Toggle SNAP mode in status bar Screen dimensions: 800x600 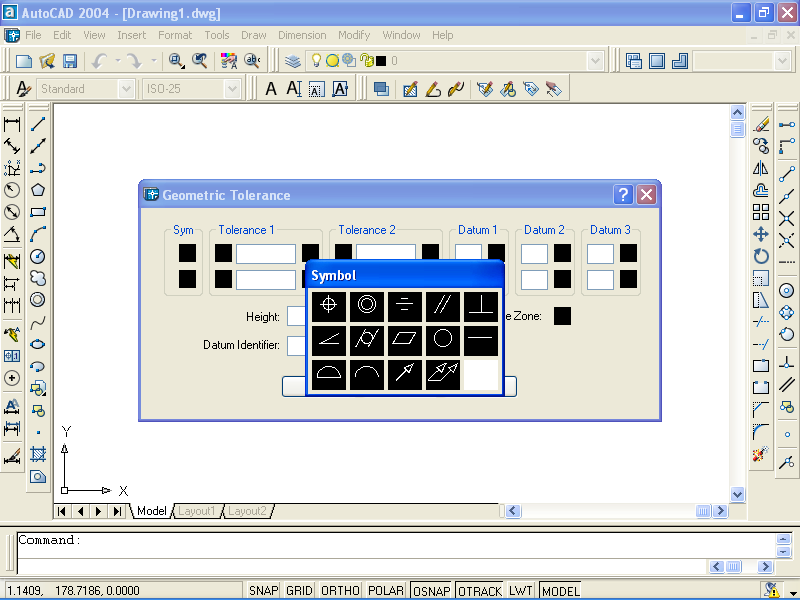[263, 591]
